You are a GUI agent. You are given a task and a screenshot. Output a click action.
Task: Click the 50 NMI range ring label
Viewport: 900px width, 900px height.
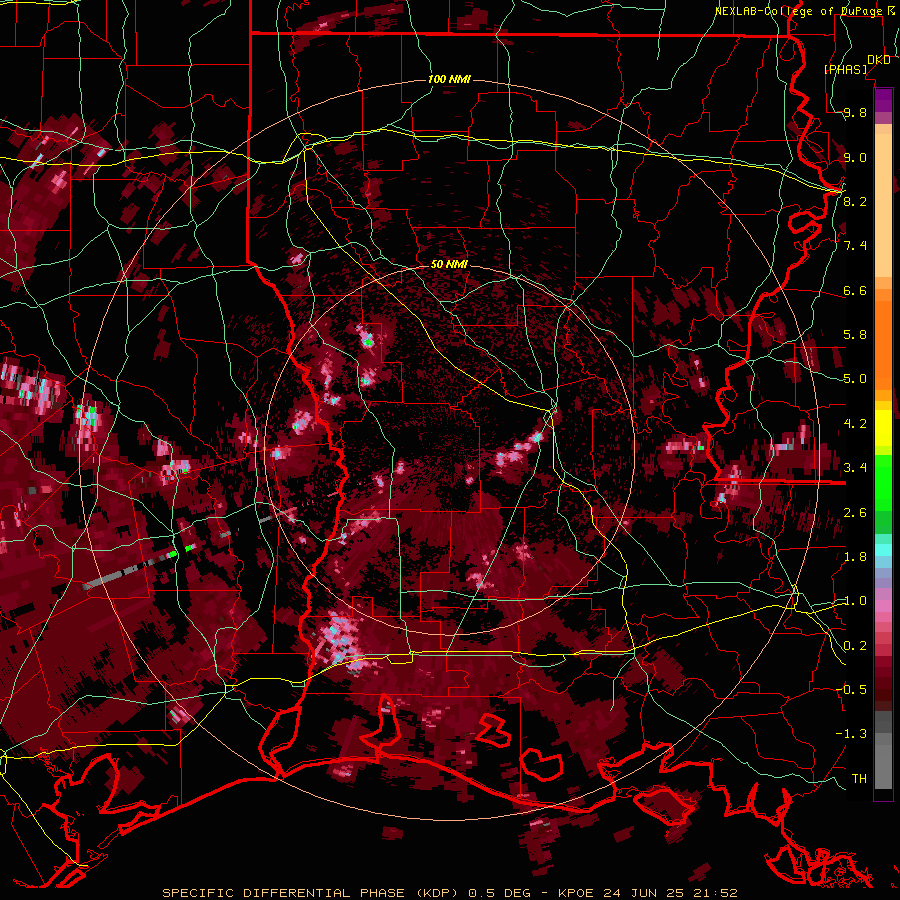pyautogui.click(x=449, y=264)
